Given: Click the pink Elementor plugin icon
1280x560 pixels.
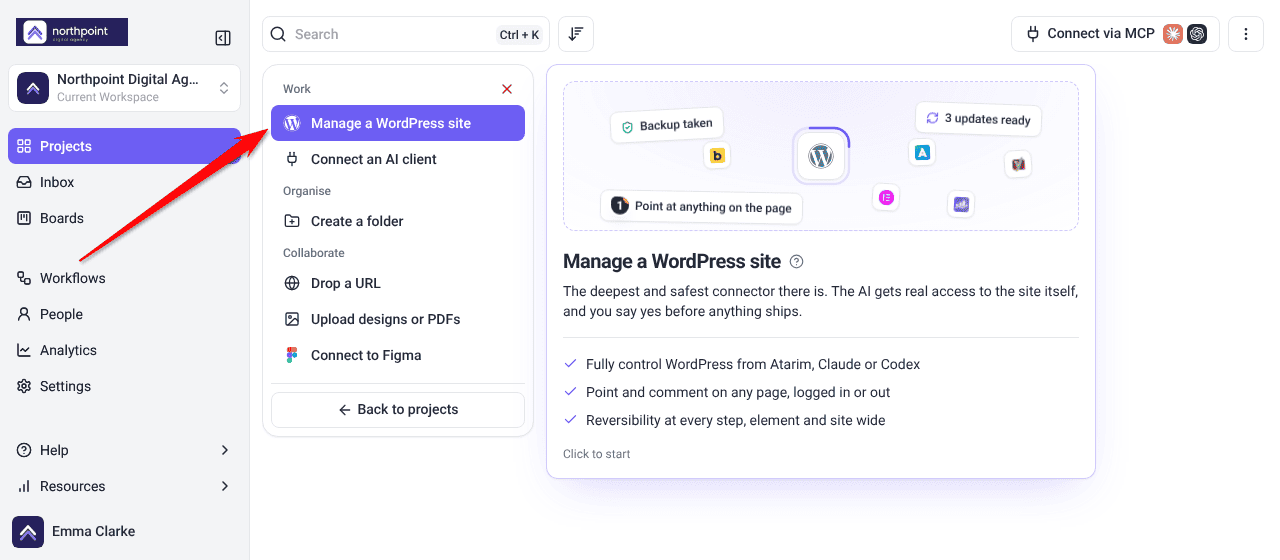Looking at the screenshot, I should [886, 198].
